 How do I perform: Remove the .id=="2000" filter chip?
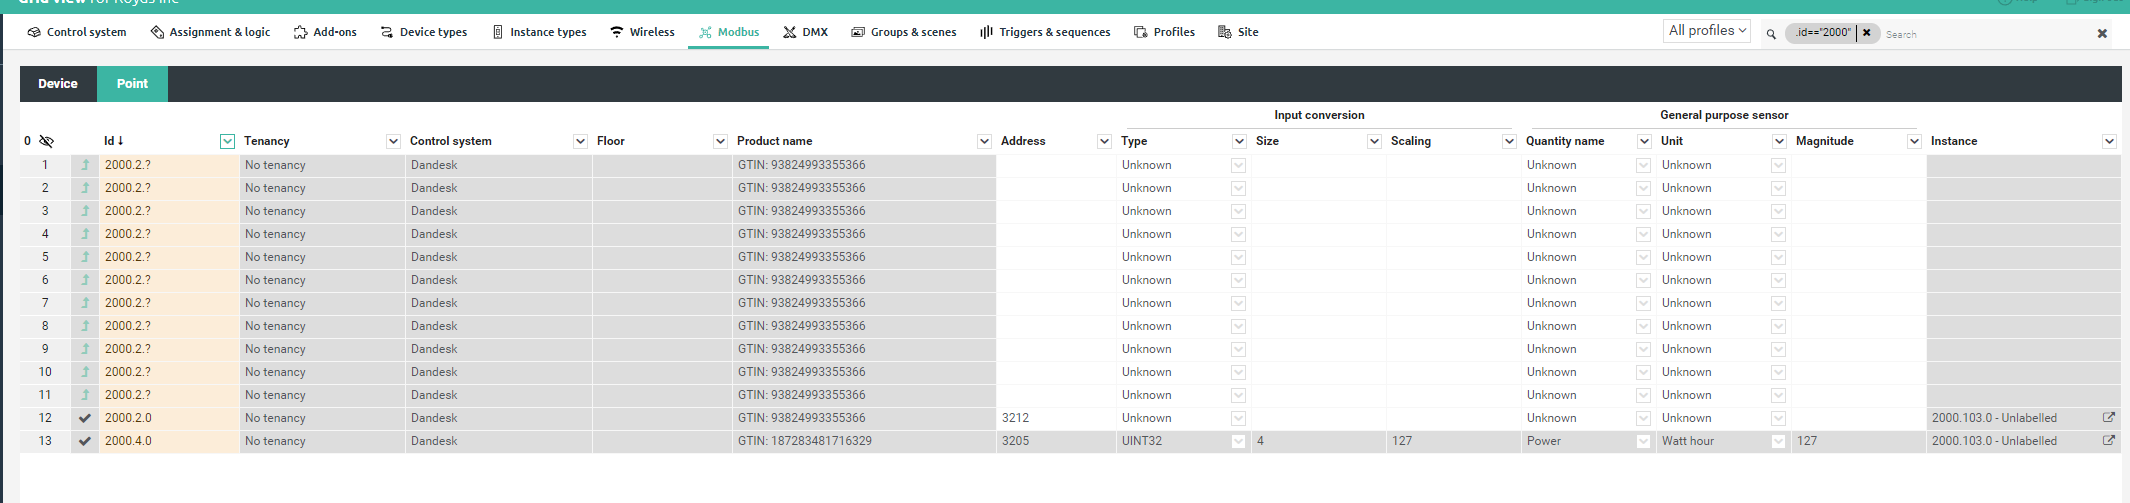1866,33
